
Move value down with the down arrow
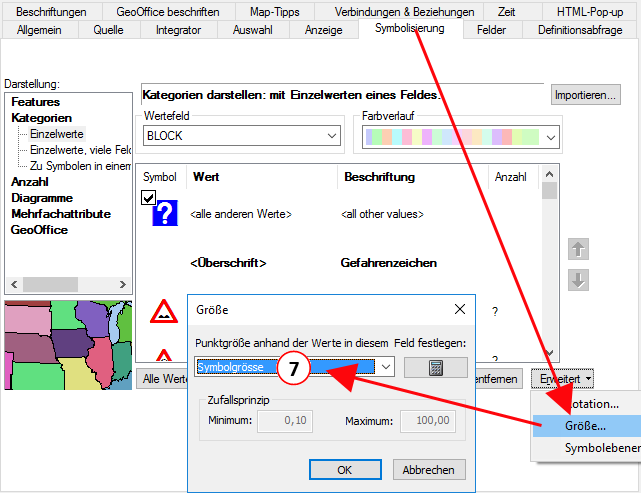point(578,280)
